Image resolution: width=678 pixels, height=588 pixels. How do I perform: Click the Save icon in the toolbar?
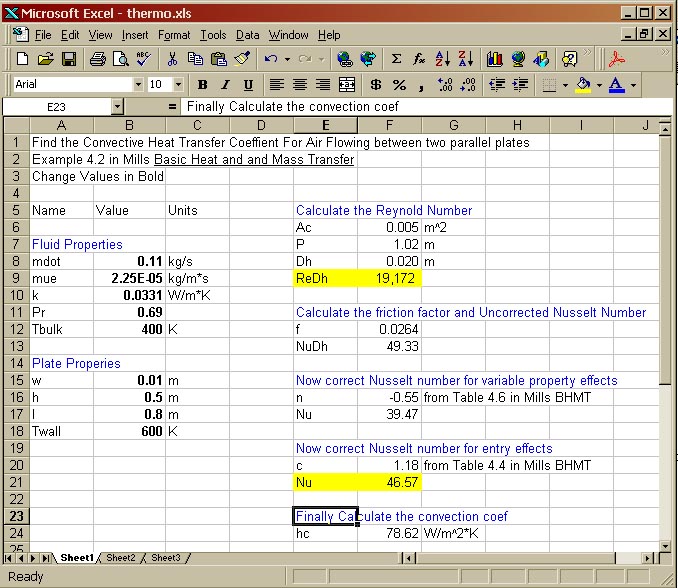(x=69, y=60)
